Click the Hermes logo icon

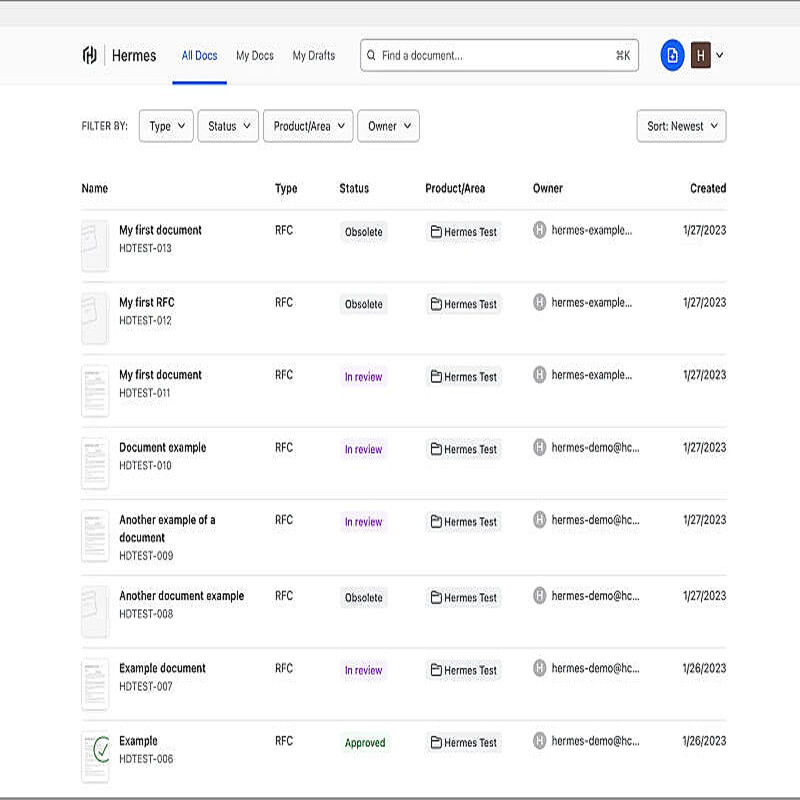(88, 55)
